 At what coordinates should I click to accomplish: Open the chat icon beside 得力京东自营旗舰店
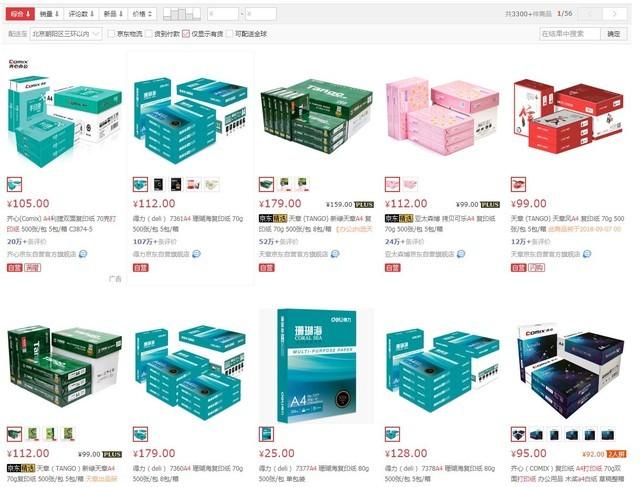pyautogui.click(x=196, y=254)
